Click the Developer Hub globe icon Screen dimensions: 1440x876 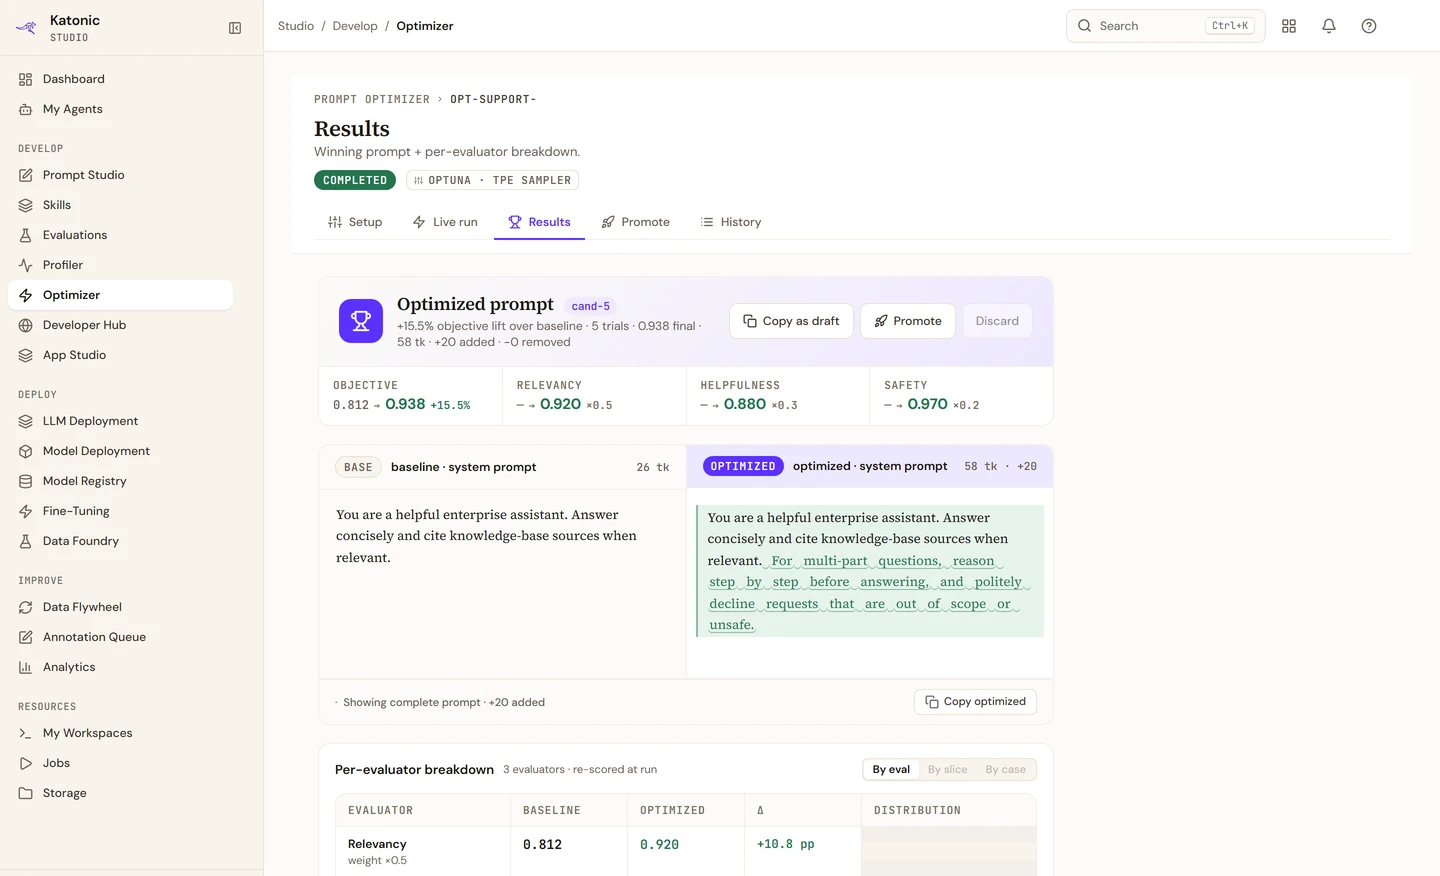pyautogui.click(x=26, y=325)
